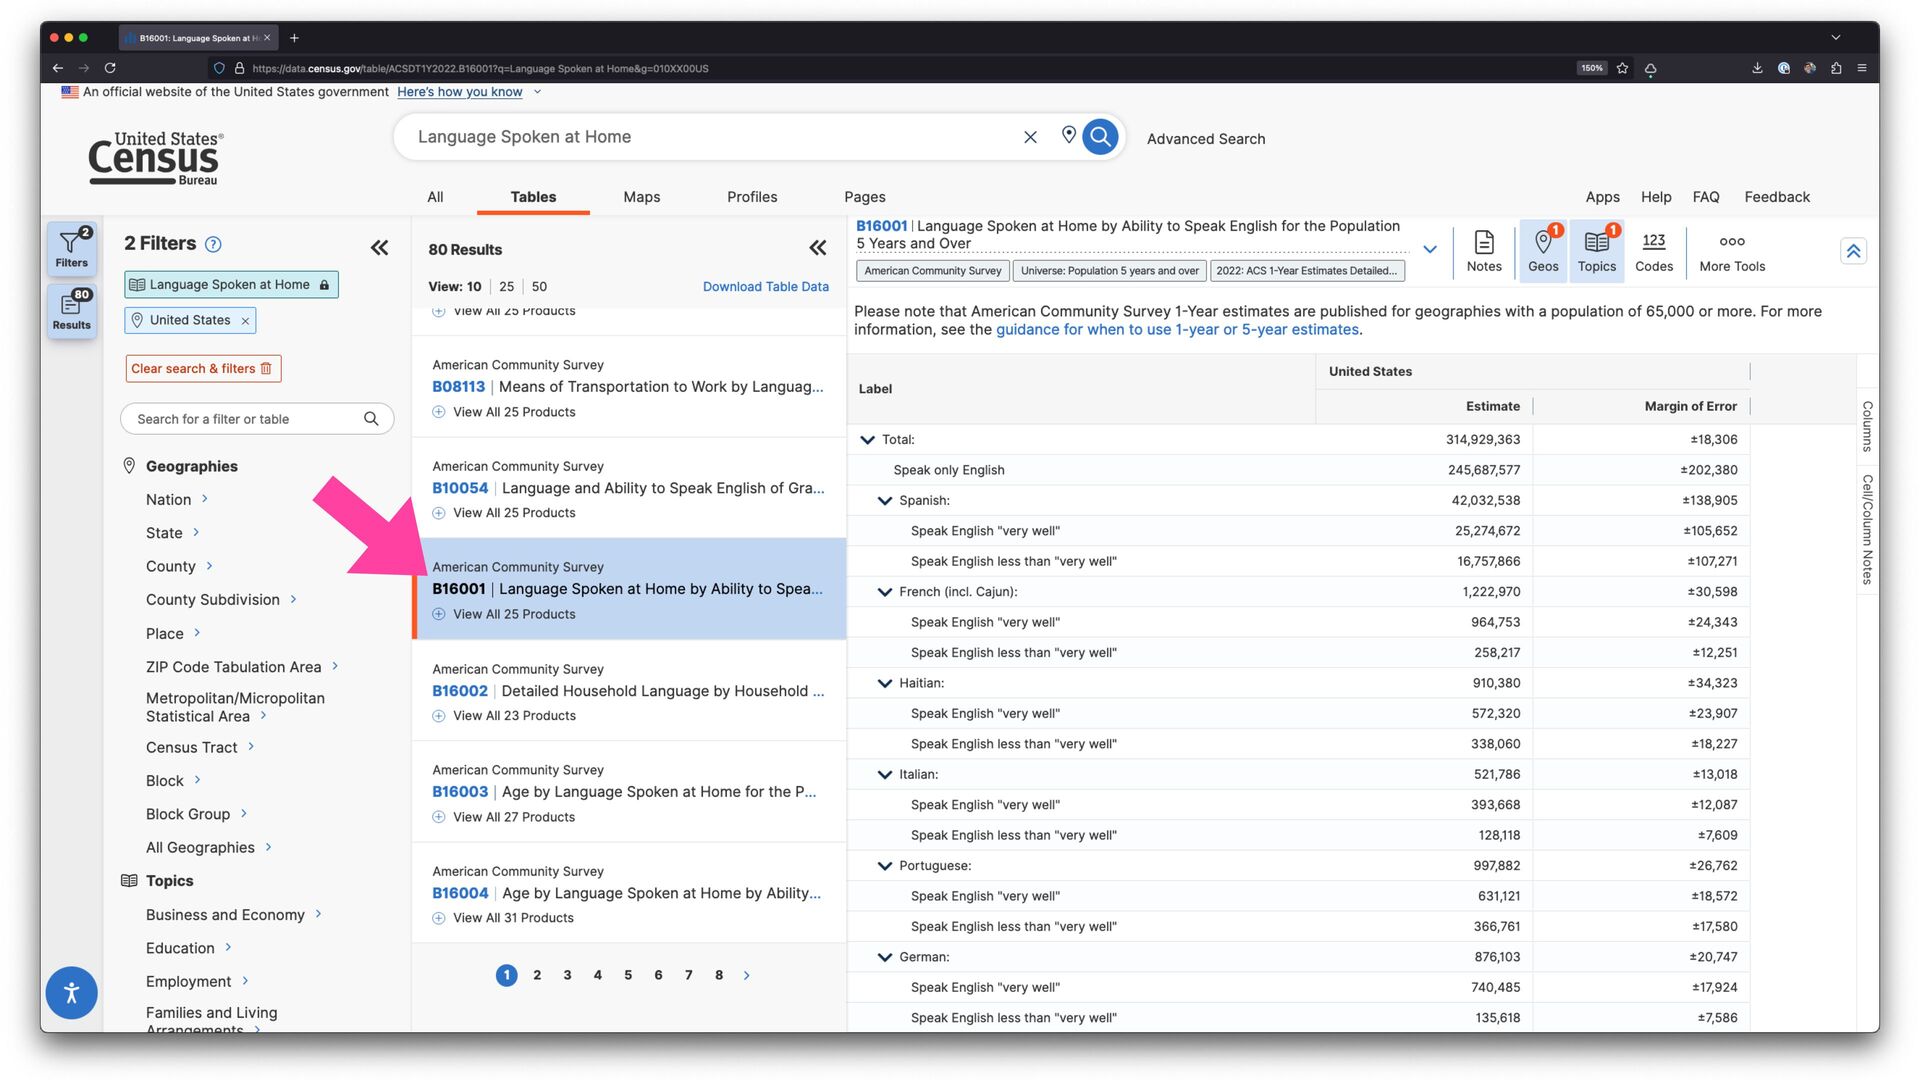Image resolution: width=1920 pixels, height=1080 pixels.
Task: Switch to the Maps tab
Action: click(641, 197)
